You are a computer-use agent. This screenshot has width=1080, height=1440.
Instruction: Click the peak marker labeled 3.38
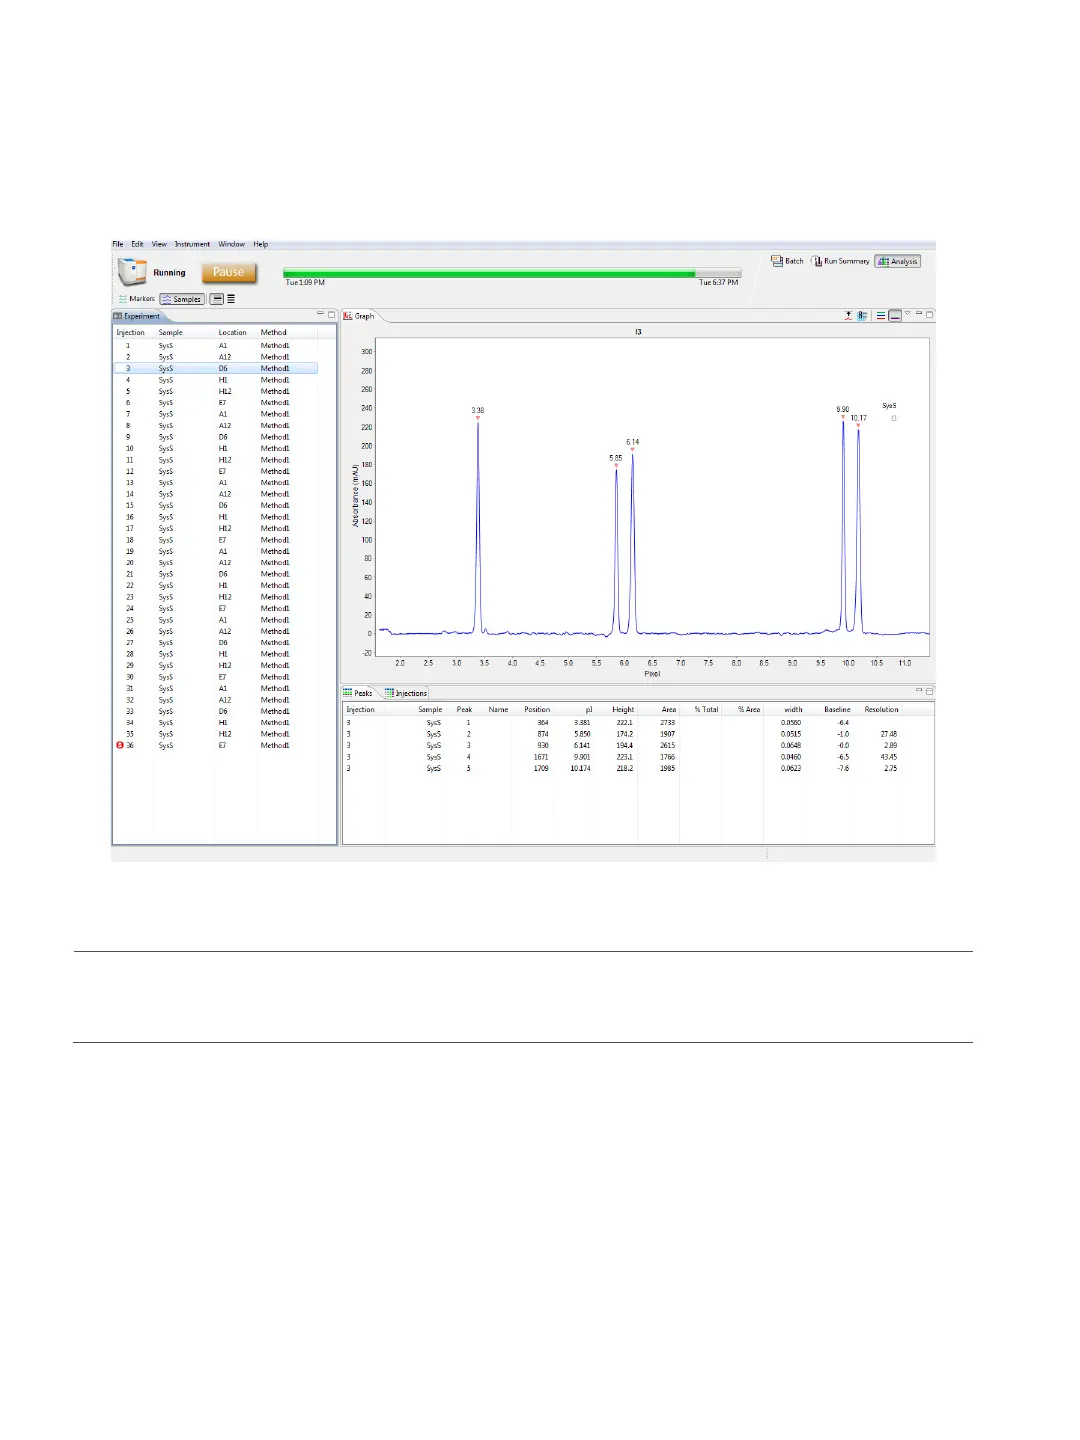(478, 418)
